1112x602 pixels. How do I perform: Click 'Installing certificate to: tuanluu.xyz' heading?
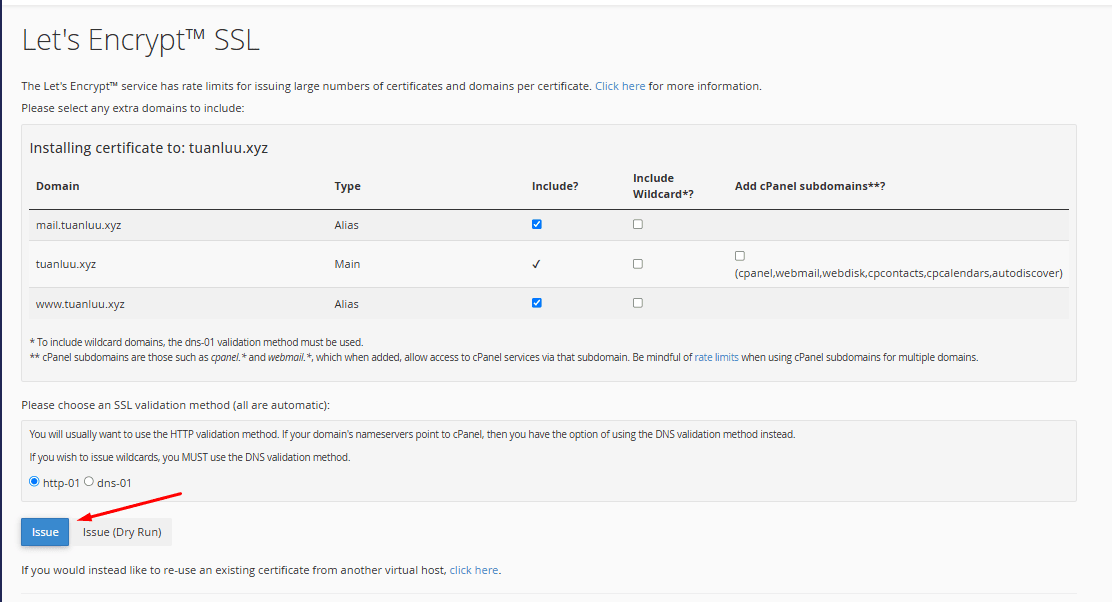(x=149, y=148)
